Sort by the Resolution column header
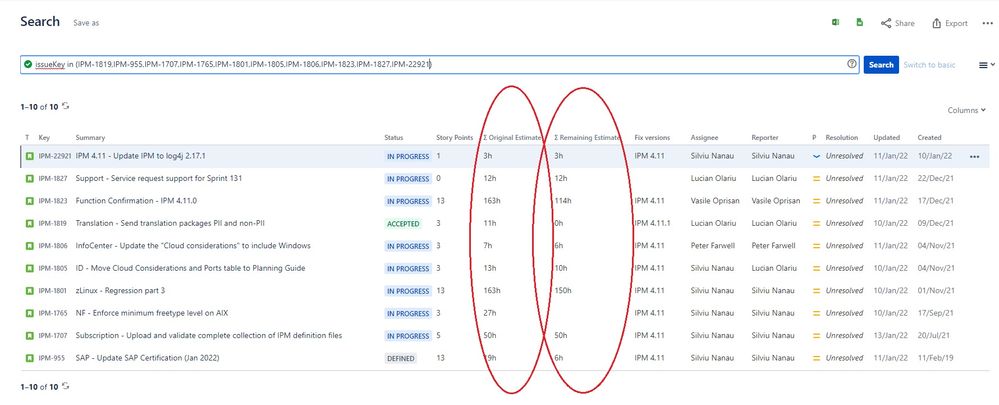Viewport: 999px width, 405px height. tap(842, 138)
